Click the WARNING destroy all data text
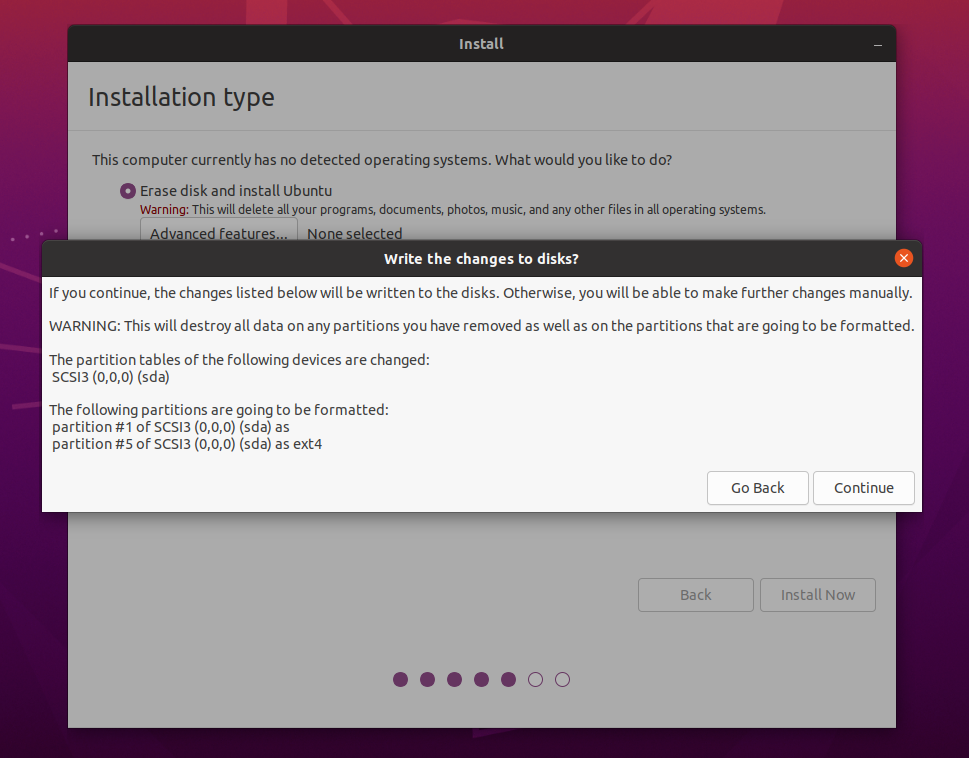The width and height of the screenshot is (969, 758). click(x=481, y=326)
